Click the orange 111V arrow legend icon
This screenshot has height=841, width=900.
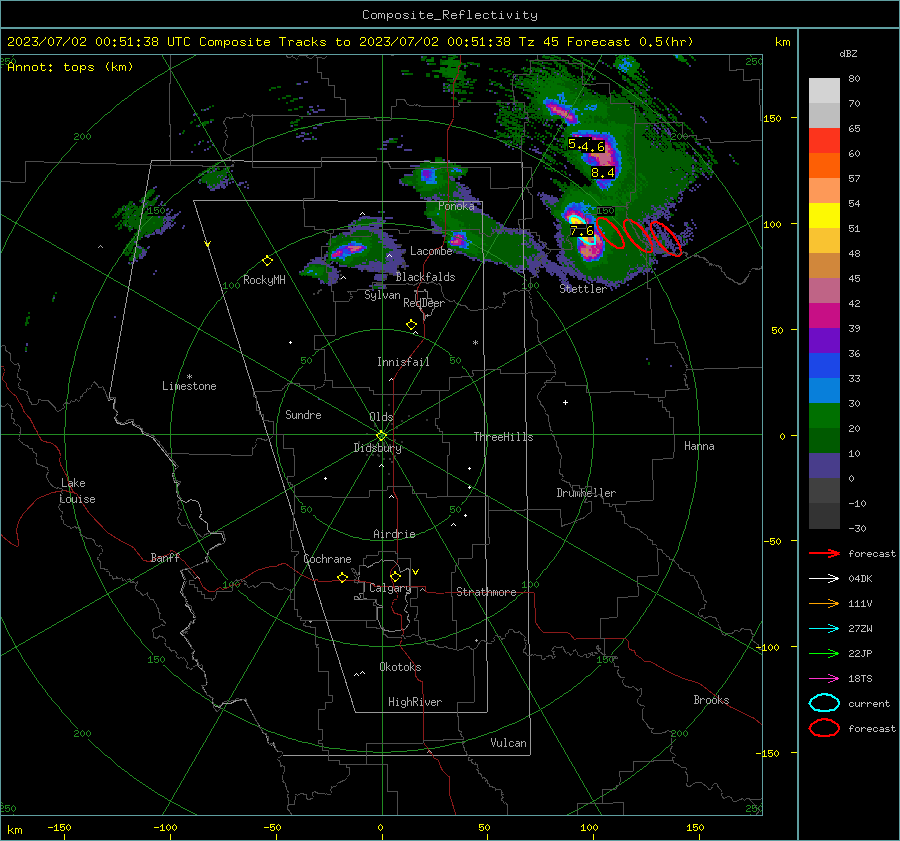point(824,603)
